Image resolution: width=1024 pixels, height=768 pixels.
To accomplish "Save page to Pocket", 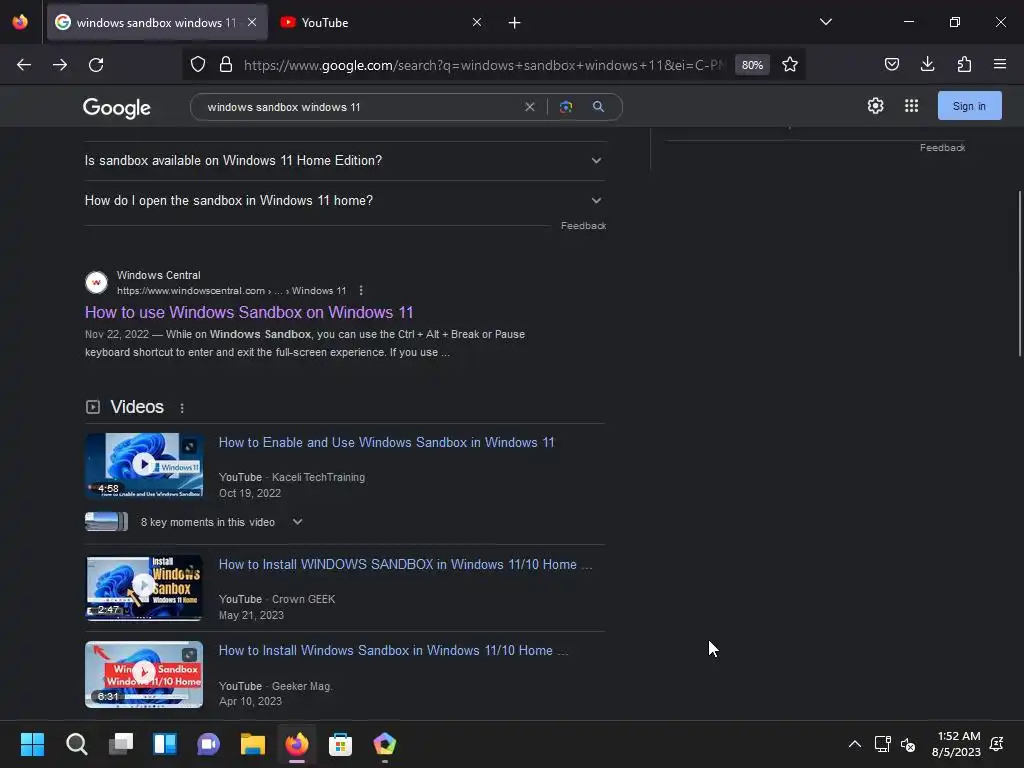I will click(892, 64).
